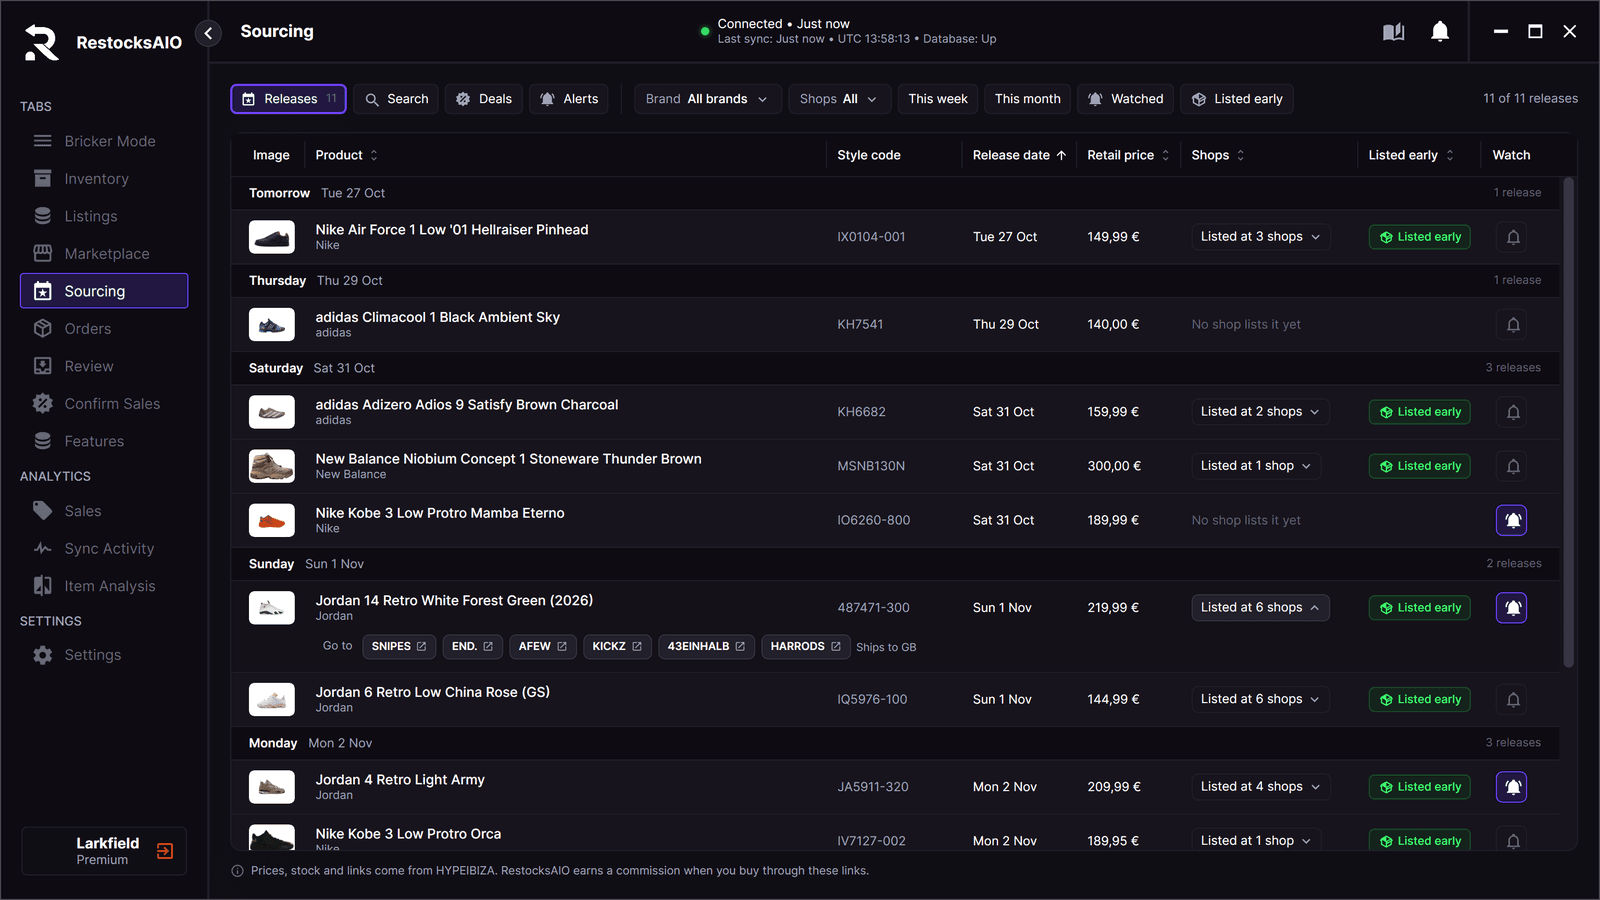The image size is (1600, 900).
Task: Click the Jordan 4 Retro Light Army thumbnail
Action: pyautogui.click(x=272, y=787)
